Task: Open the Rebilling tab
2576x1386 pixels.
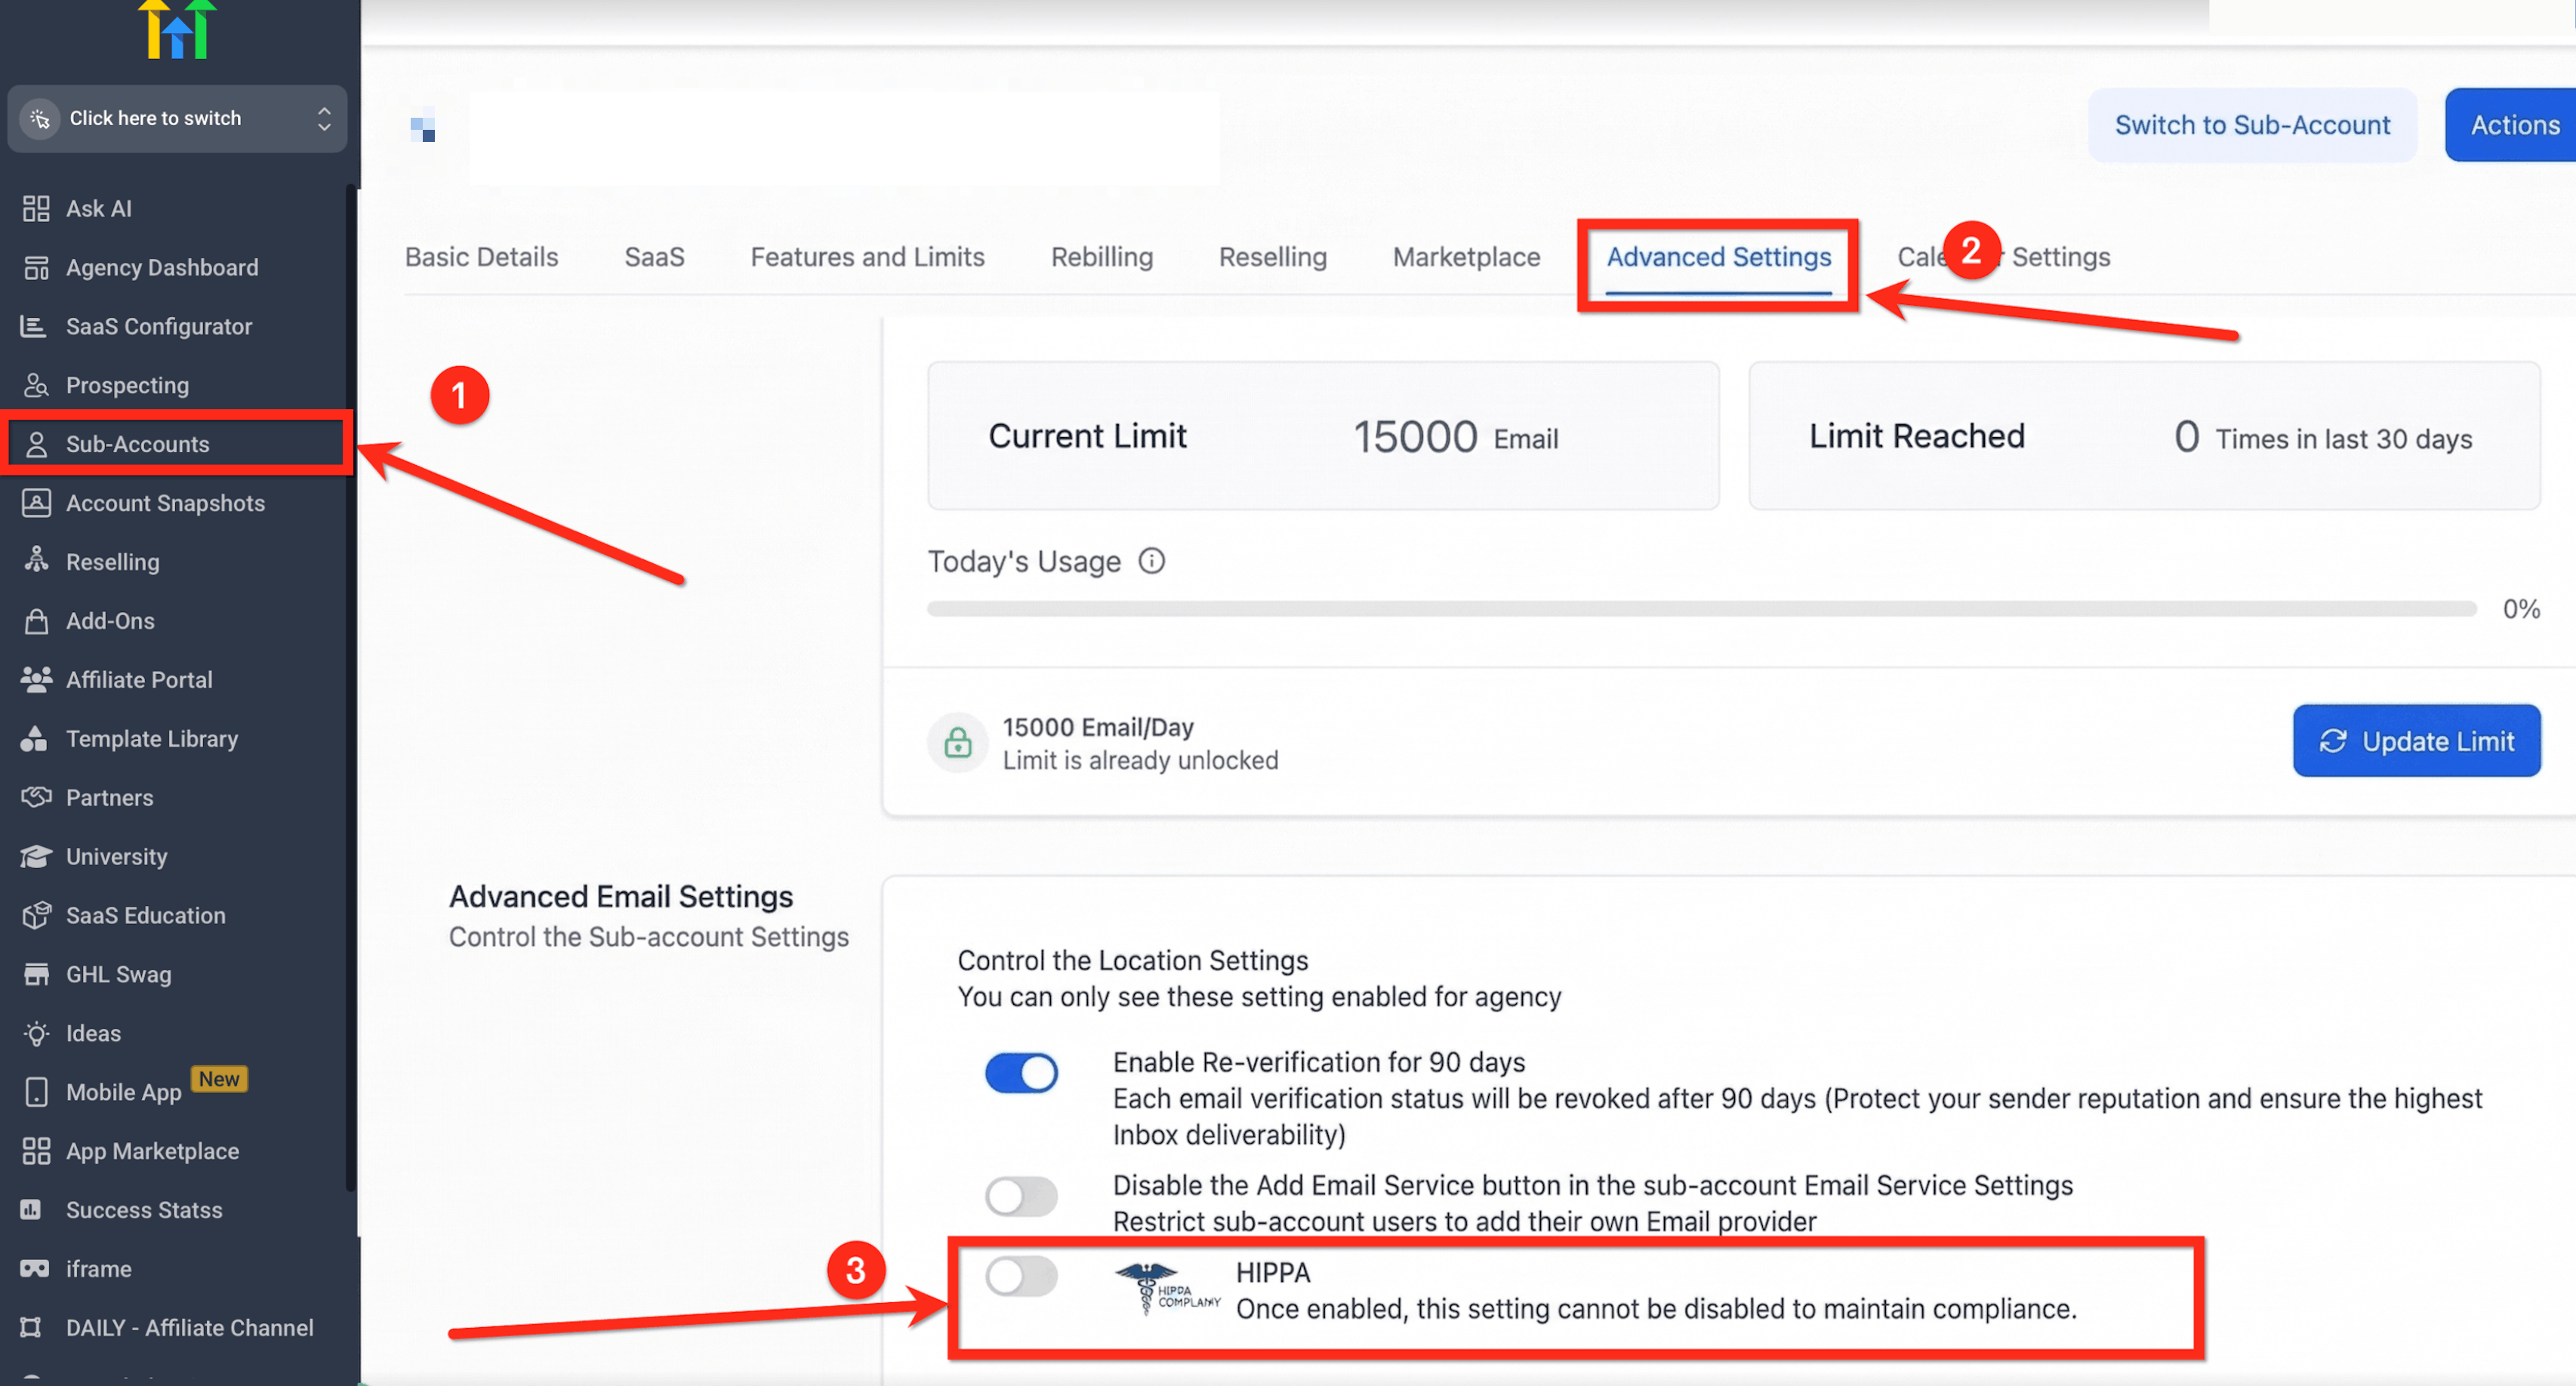Action: tap(1101, 257)
